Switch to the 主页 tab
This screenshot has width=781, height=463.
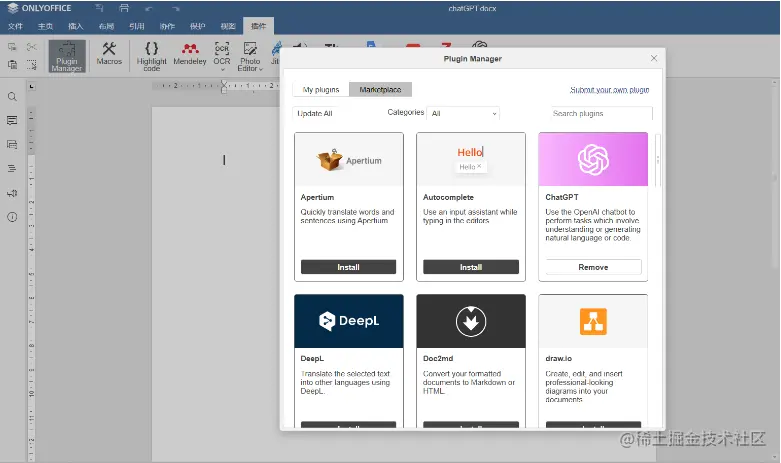click(45, 26)
